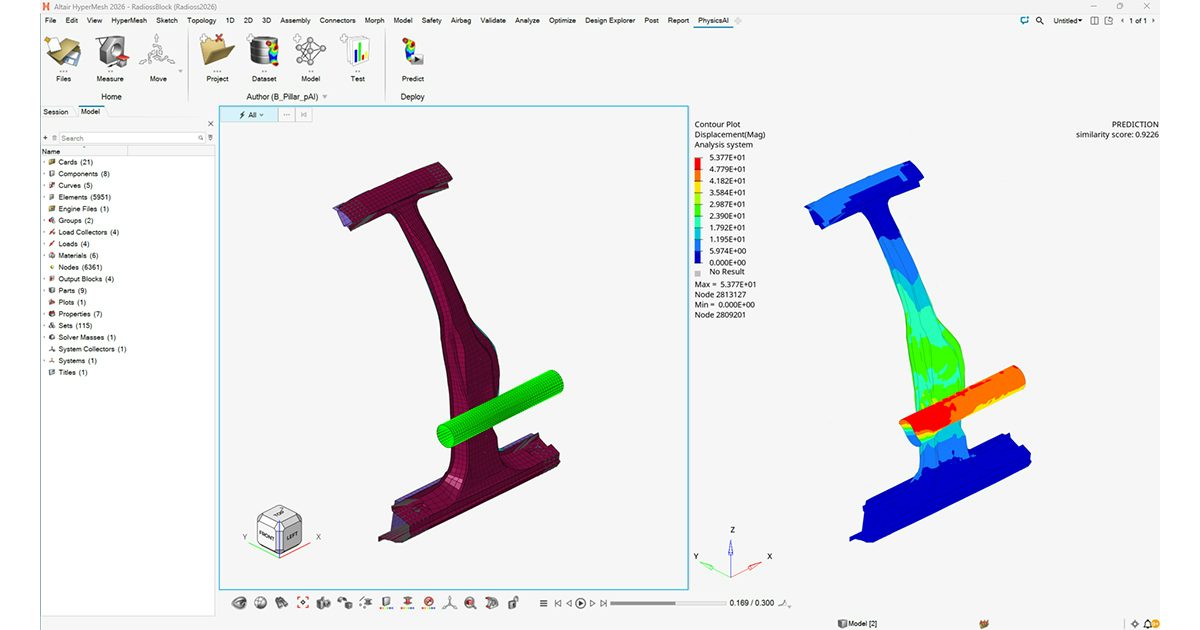Jump to the last animation frame

click(x=603, y=603)
